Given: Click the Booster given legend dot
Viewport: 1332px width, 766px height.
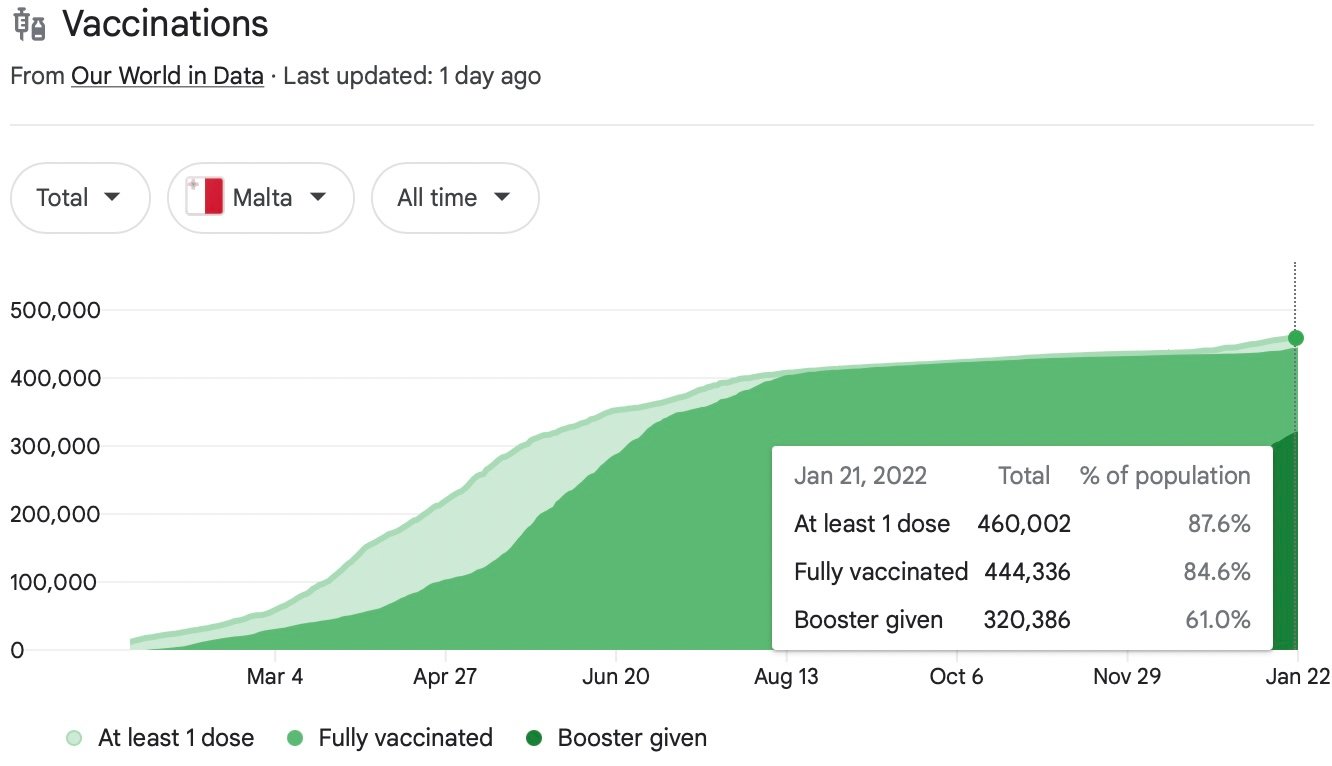Looking at the screenshot, I should (534, 739).
